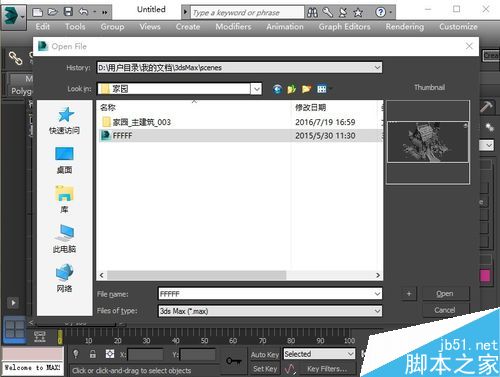Click the plus increment save button

coord(409,294)
